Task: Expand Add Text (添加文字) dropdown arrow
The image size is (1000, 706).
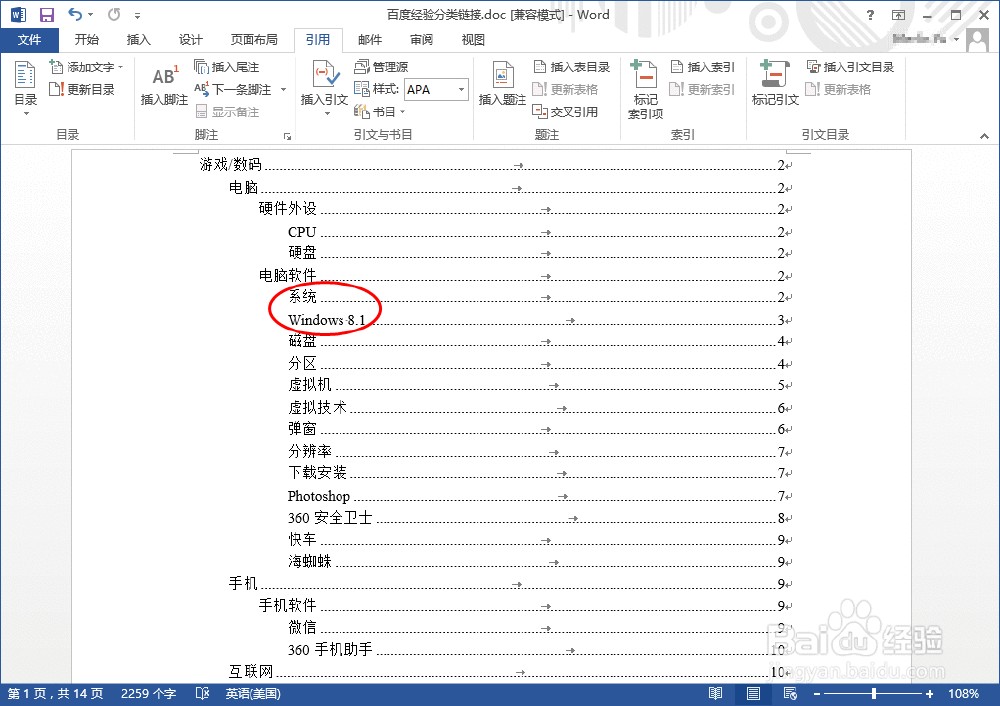Action: (x=120, y=67)
